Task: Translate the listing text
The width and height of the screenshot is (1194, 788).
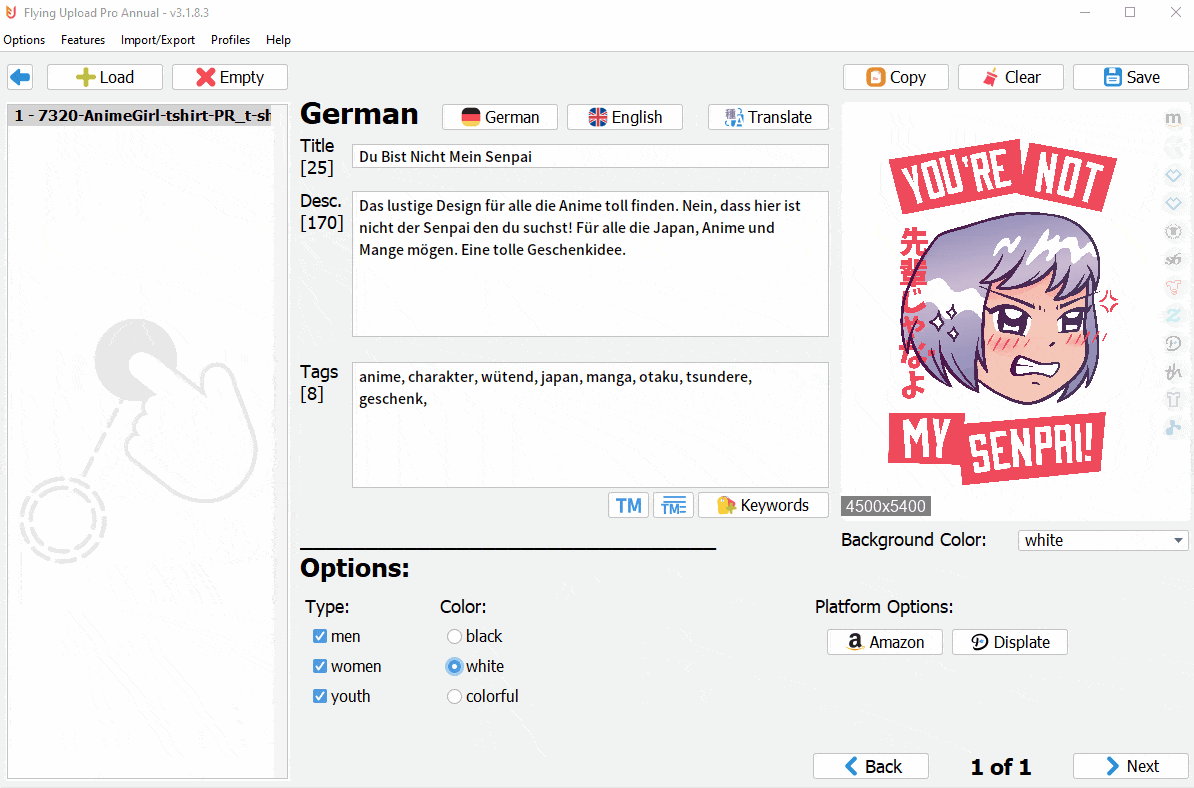Action: [768, 117]
